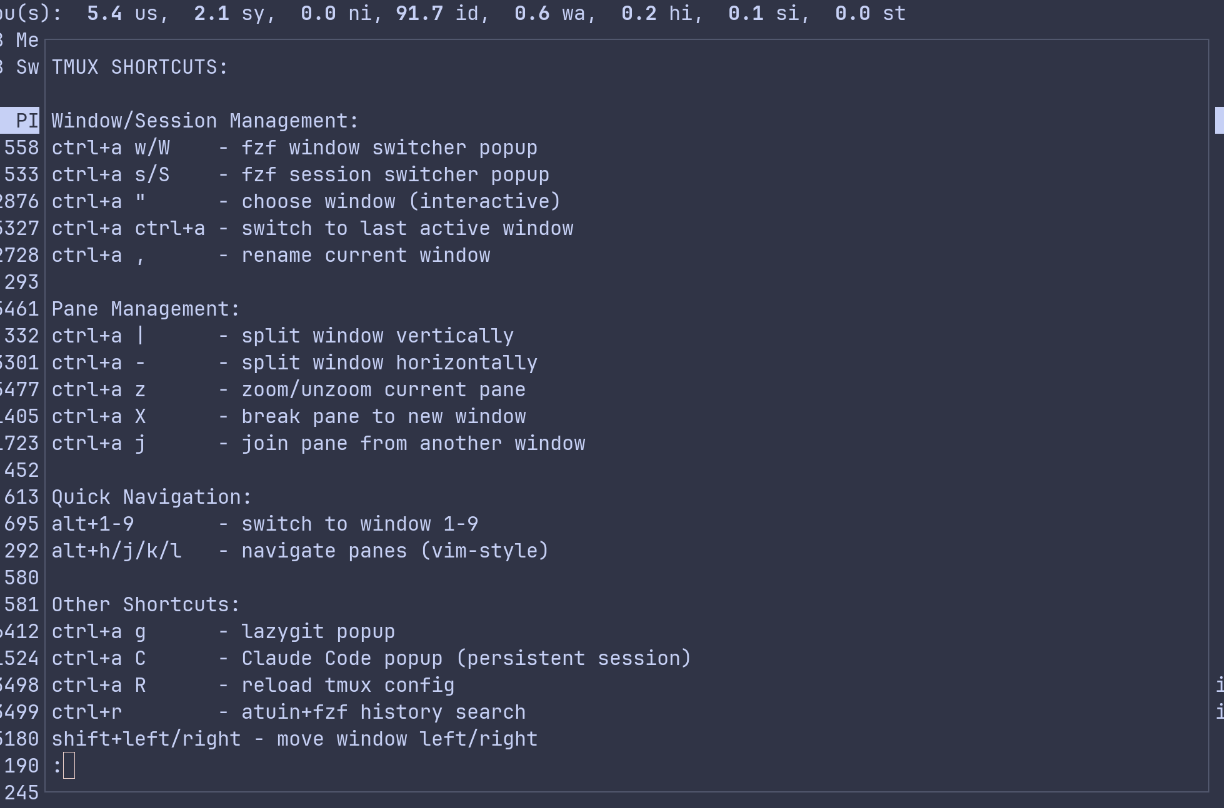Click the split window horizontally line

click(294, 363)
